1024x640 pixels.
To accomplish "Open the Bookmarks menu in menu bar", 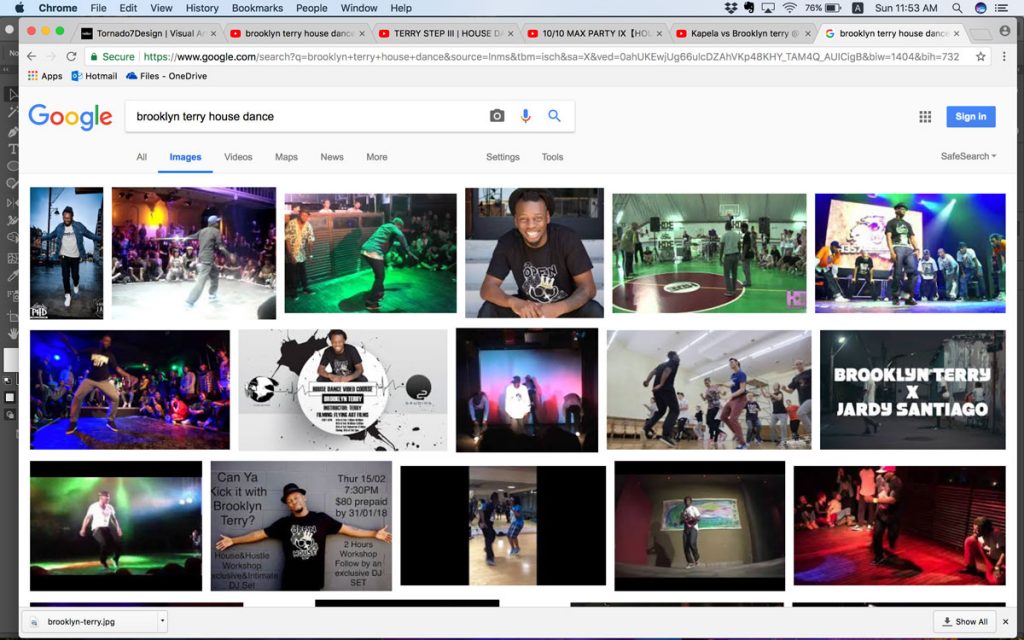I will pos(257,8).
